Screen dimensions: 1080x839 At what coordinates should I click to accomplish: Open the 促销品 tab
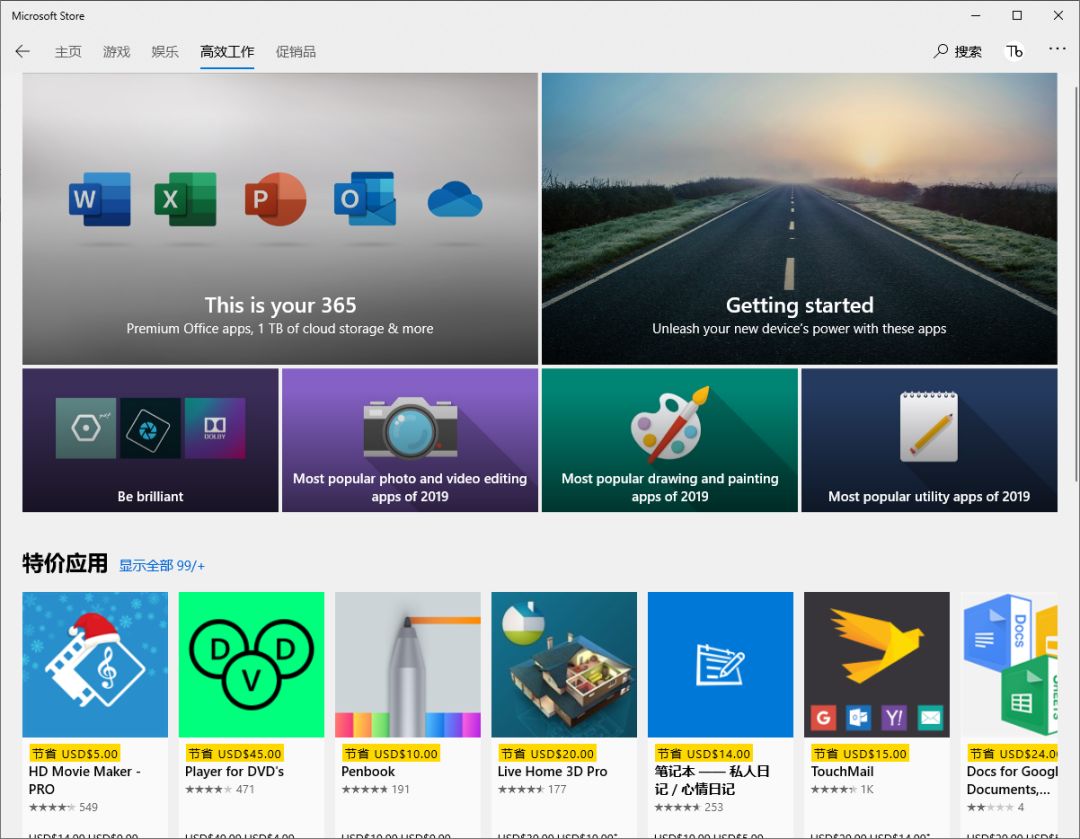click(295, 52)
